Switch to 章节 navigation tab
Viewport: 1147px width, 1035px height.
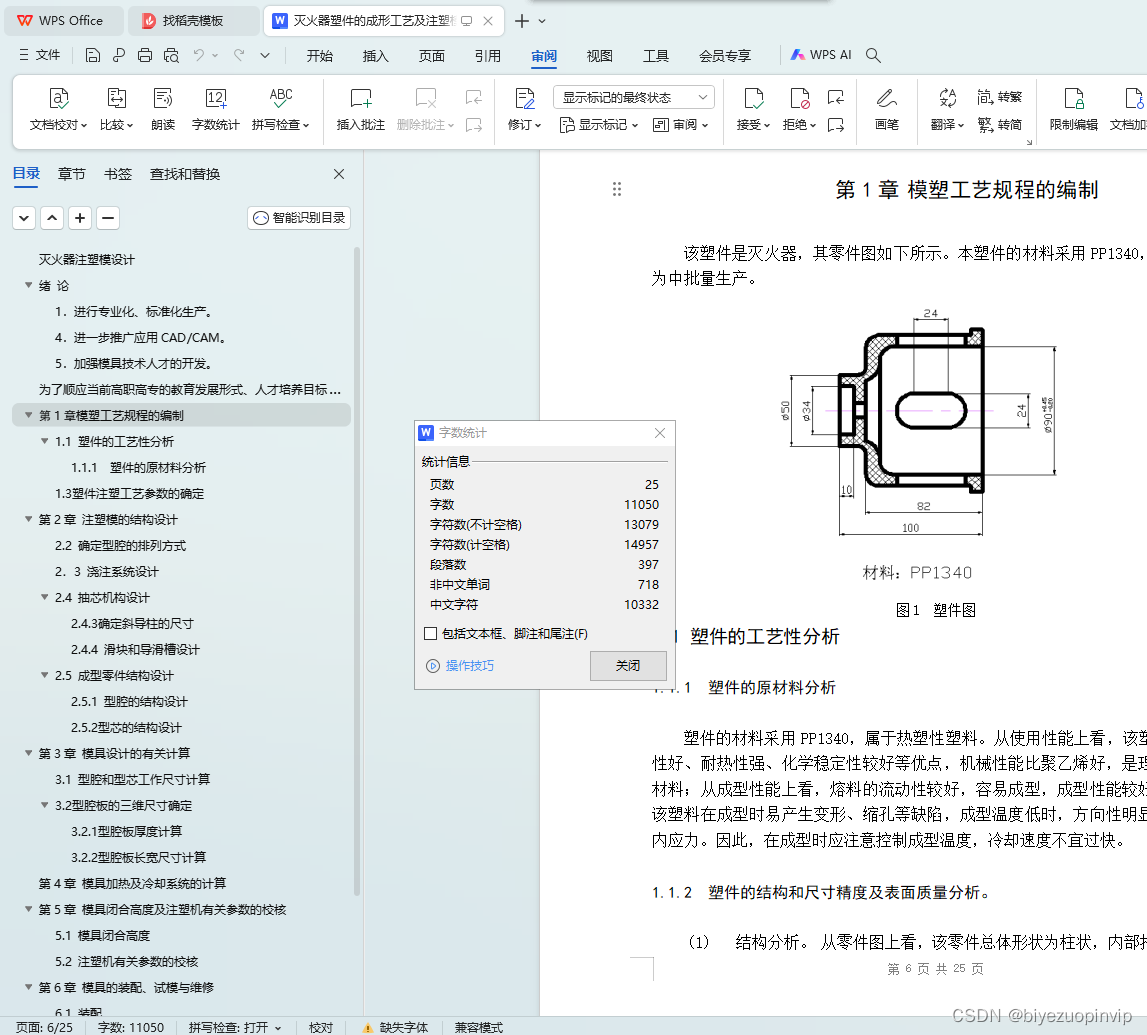coord(72,174)
